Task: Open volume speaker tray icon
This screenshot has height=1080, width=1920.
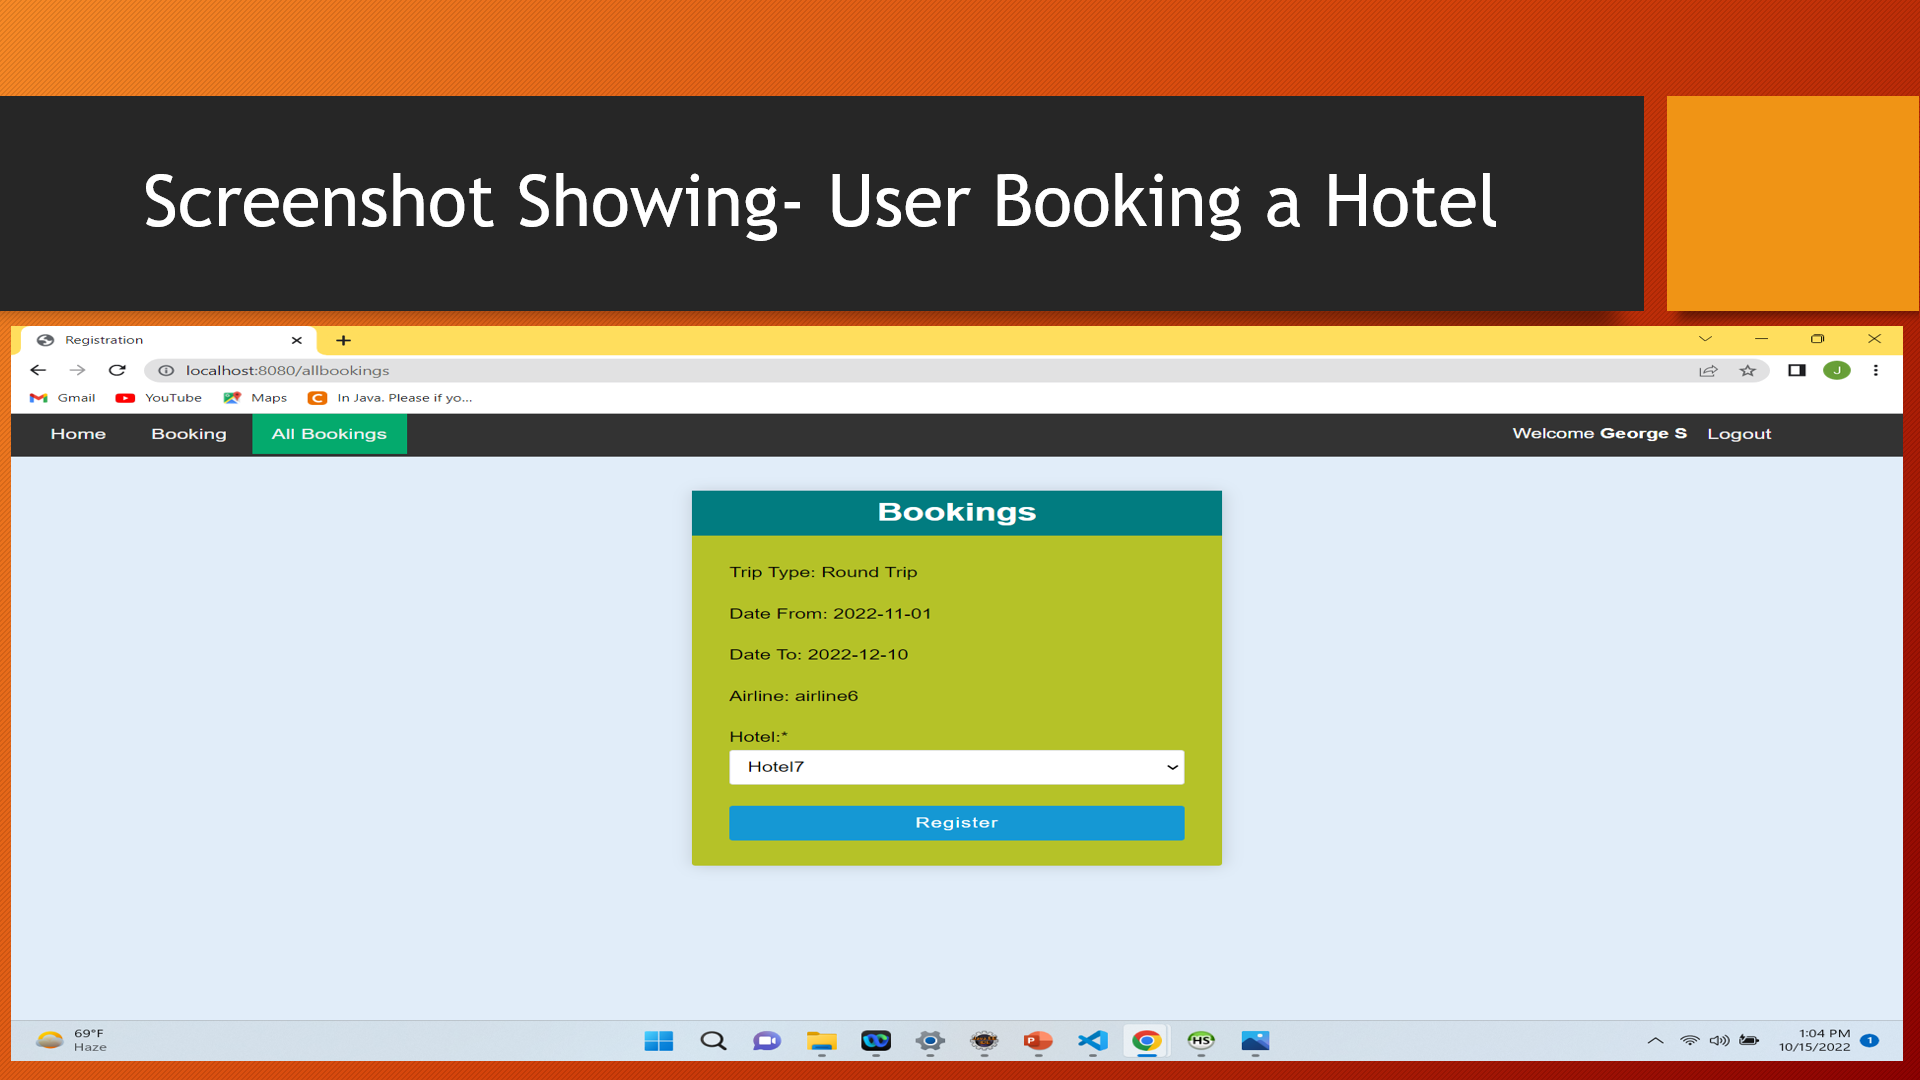Action: tap(1719, 1041)
